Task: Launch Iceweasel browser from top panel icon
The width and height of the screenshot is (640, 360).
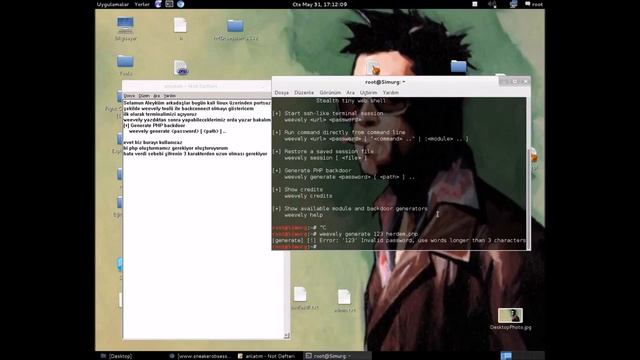Action: click(x=158, y=4)
